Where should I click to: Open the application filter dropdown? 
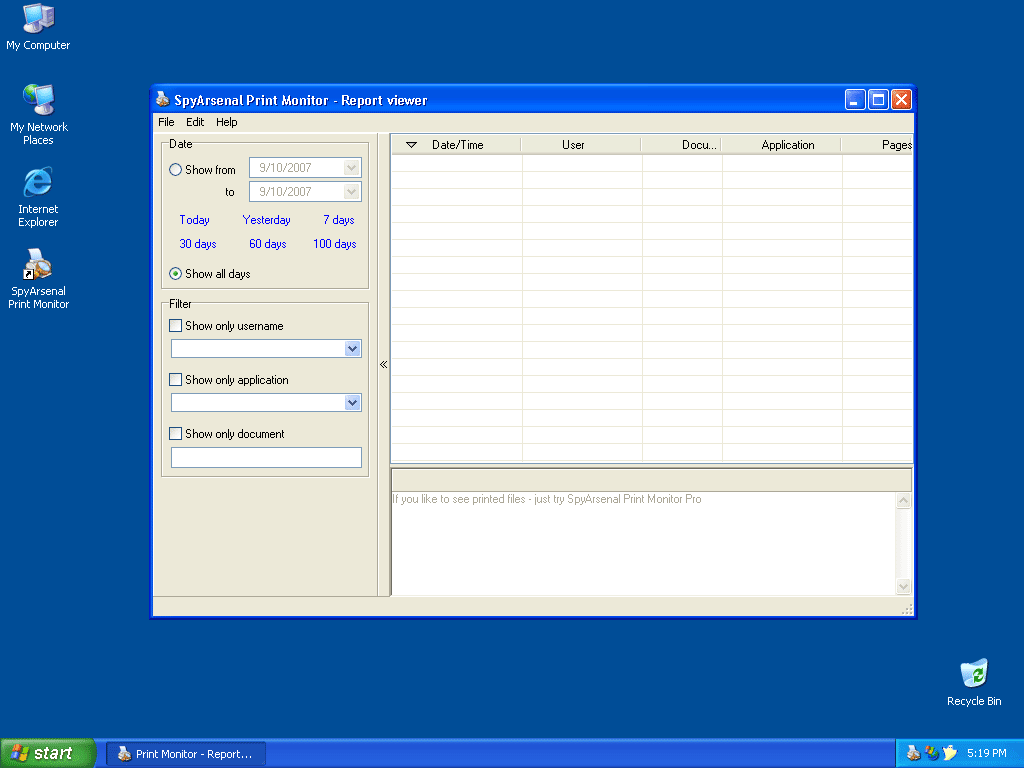tap(352, 403)
